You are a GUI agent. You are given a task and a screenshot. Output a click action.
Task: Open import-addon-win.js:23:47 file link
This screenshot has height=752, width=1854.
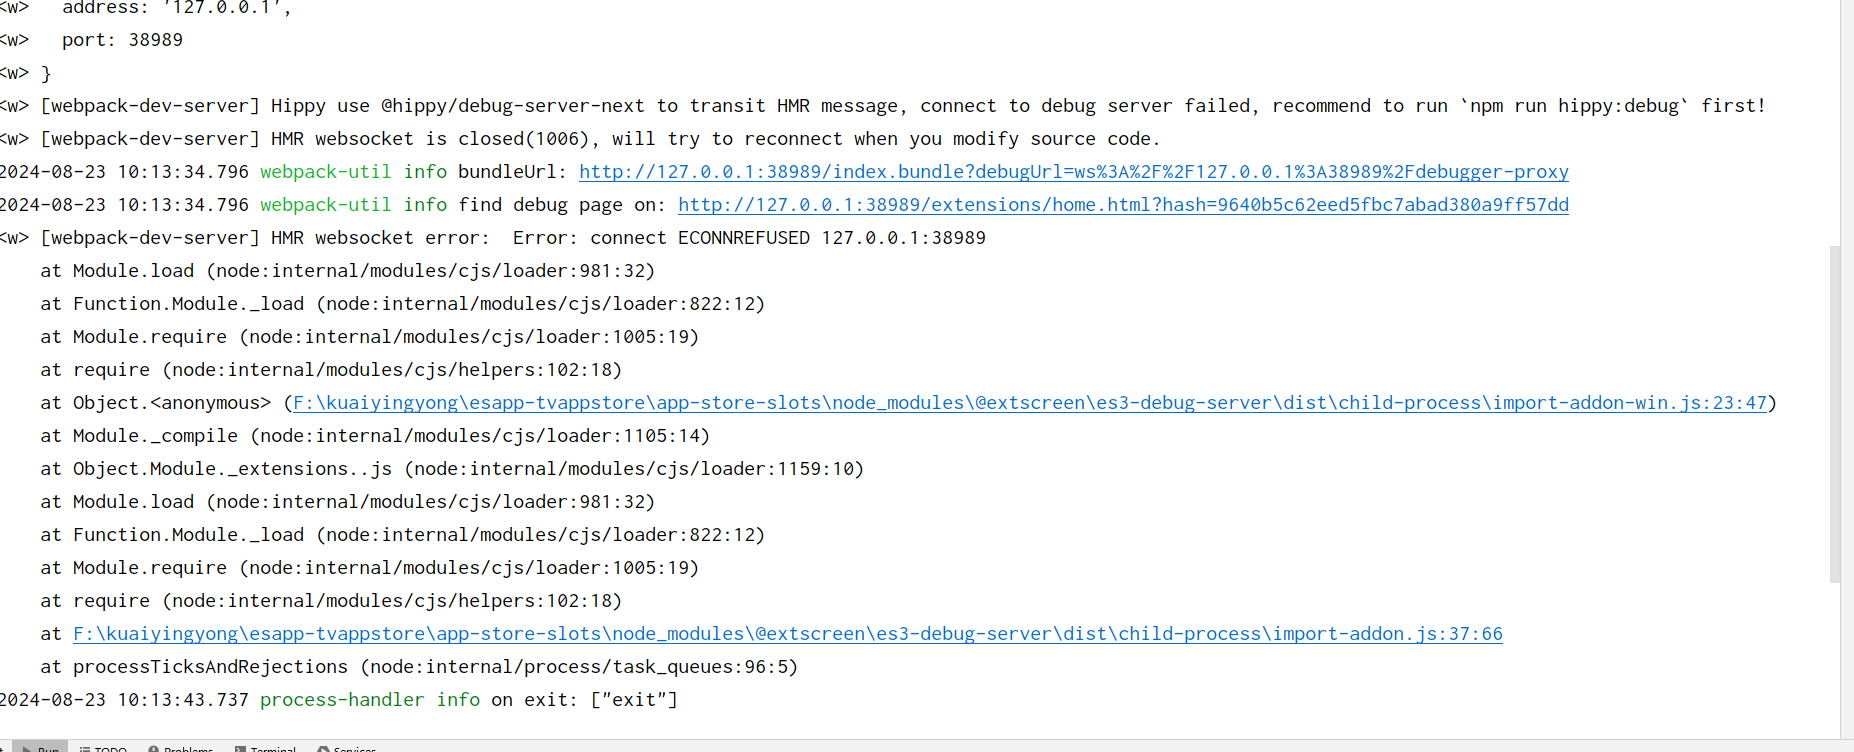tap(1030, 403)
